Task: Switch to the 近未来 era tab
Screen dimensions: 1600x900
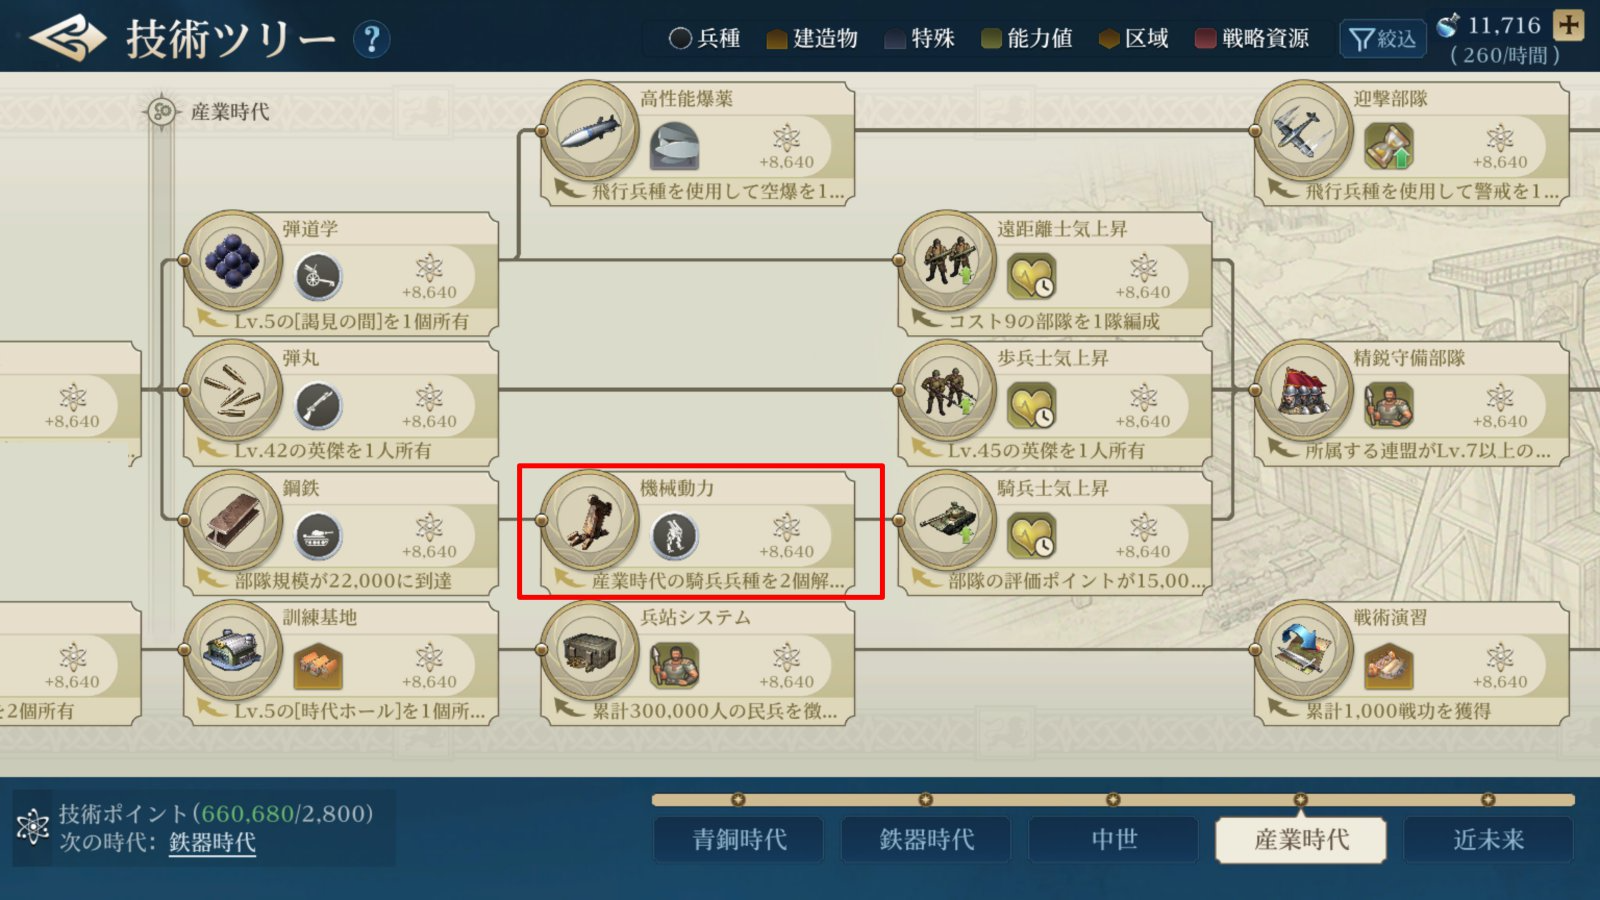Action: click(1488, 840)
